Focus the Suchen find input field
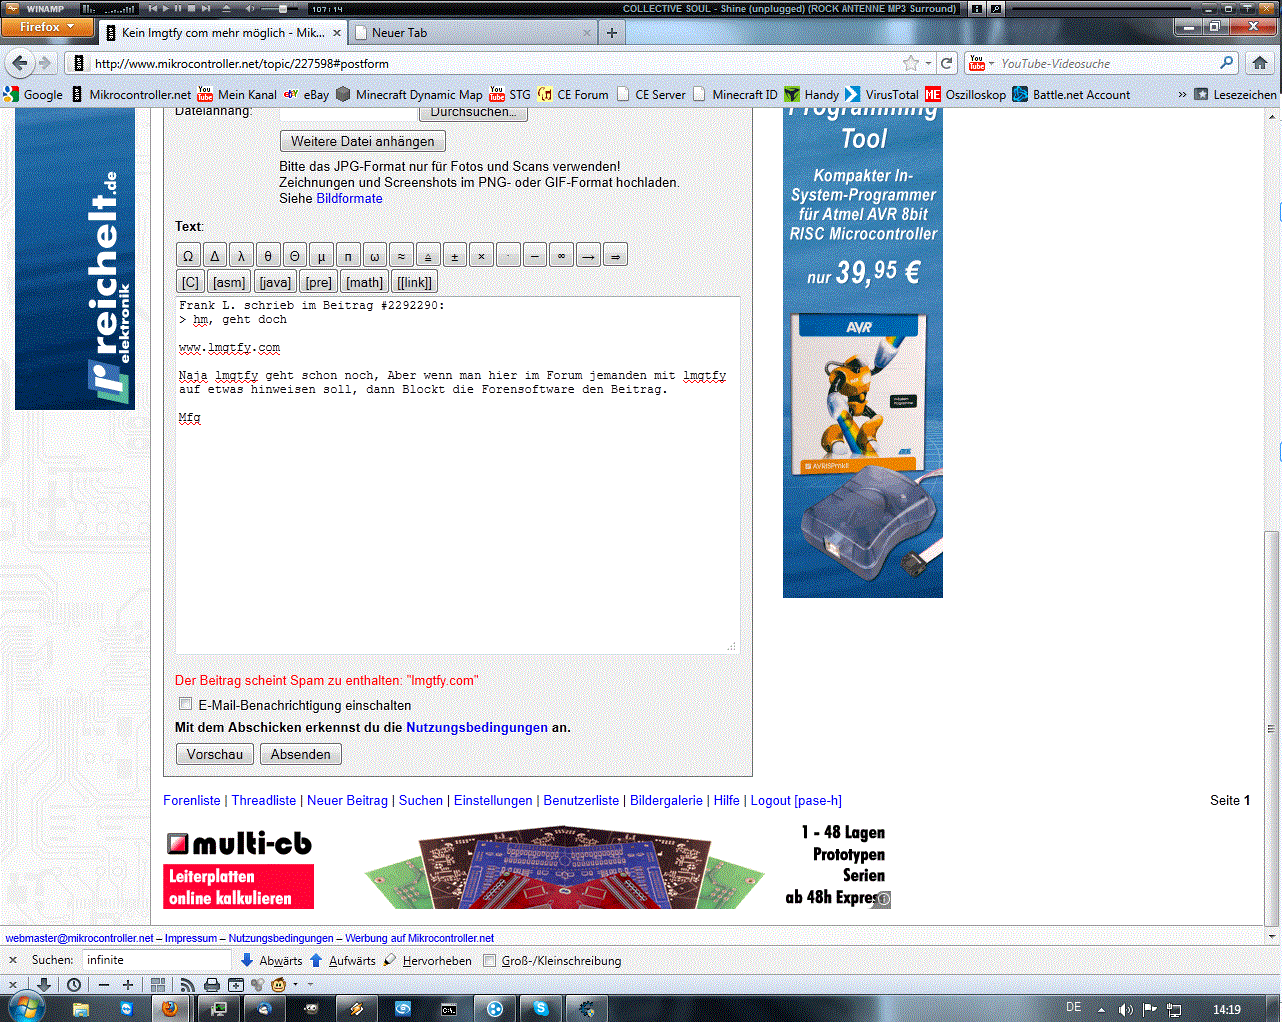 point(157,960)
